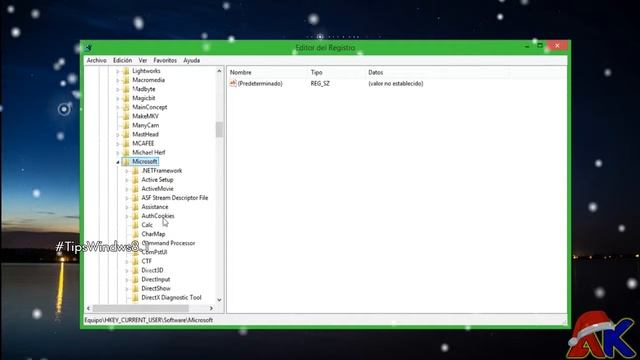Click the tree vertical scrollbar thumb
640x360 pixels.
tap(219, 129)
